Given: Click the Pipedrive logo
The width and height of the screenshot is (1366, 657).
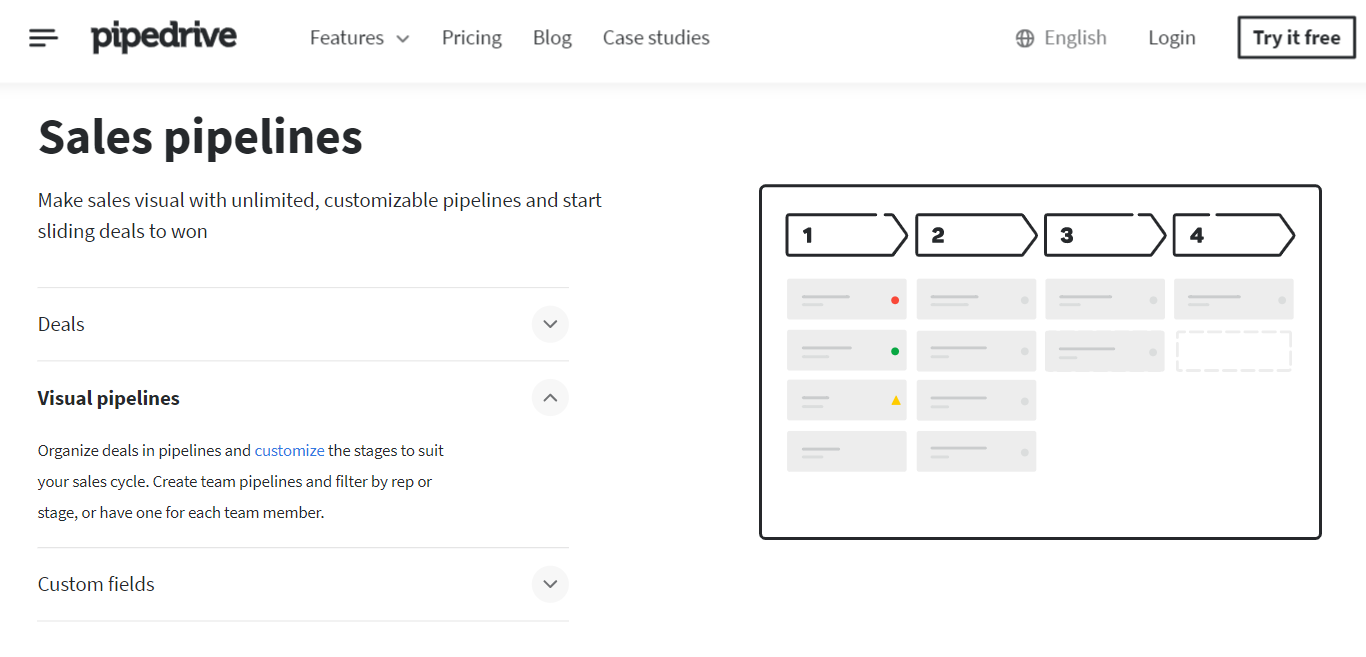Looking at the screenshot, I should tap(164, 38).
